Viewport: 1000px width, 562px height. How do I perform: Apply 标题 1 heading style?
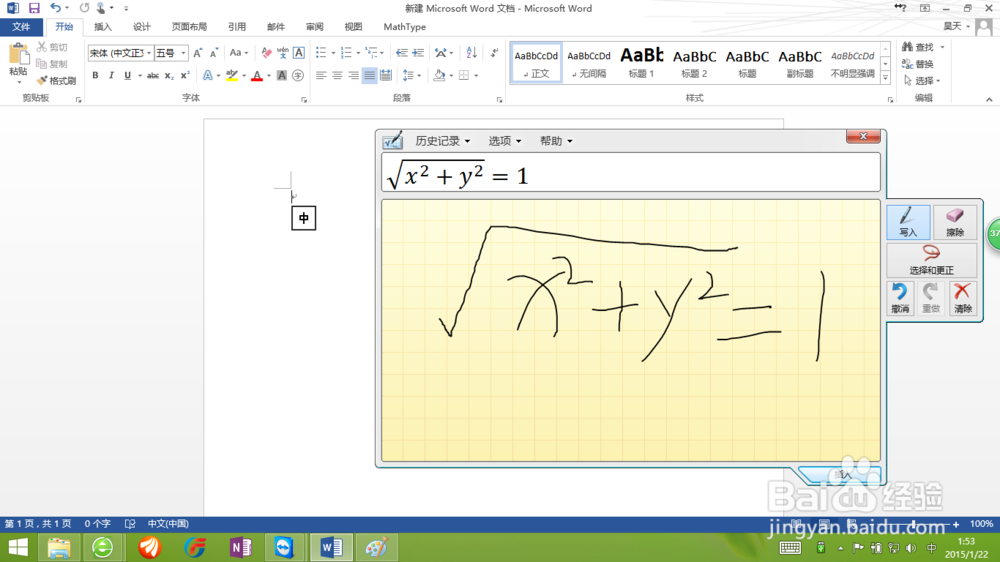642,63
